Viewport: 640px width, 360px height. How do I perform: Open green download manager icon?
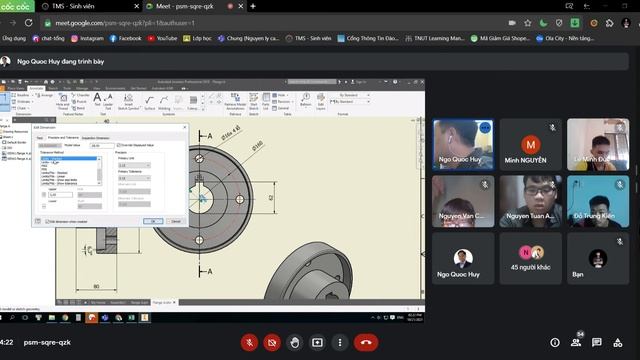point(575,23)
